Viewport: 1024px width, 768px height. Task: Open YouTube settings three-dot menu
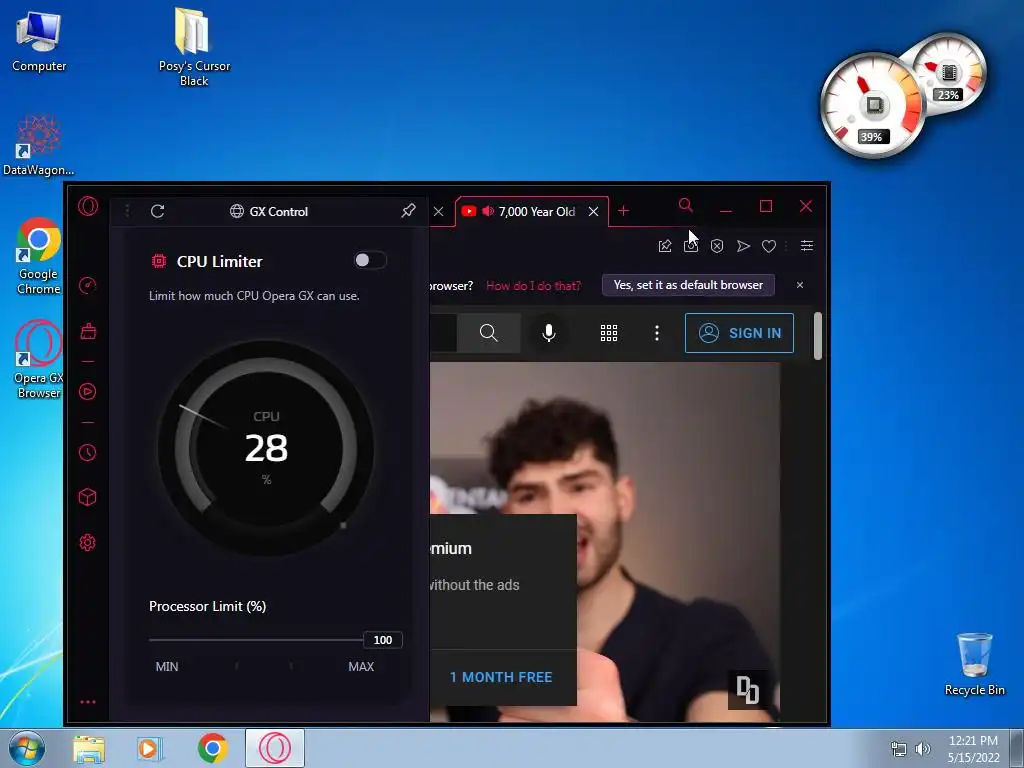pyautogui.click(x=657, y=333)
